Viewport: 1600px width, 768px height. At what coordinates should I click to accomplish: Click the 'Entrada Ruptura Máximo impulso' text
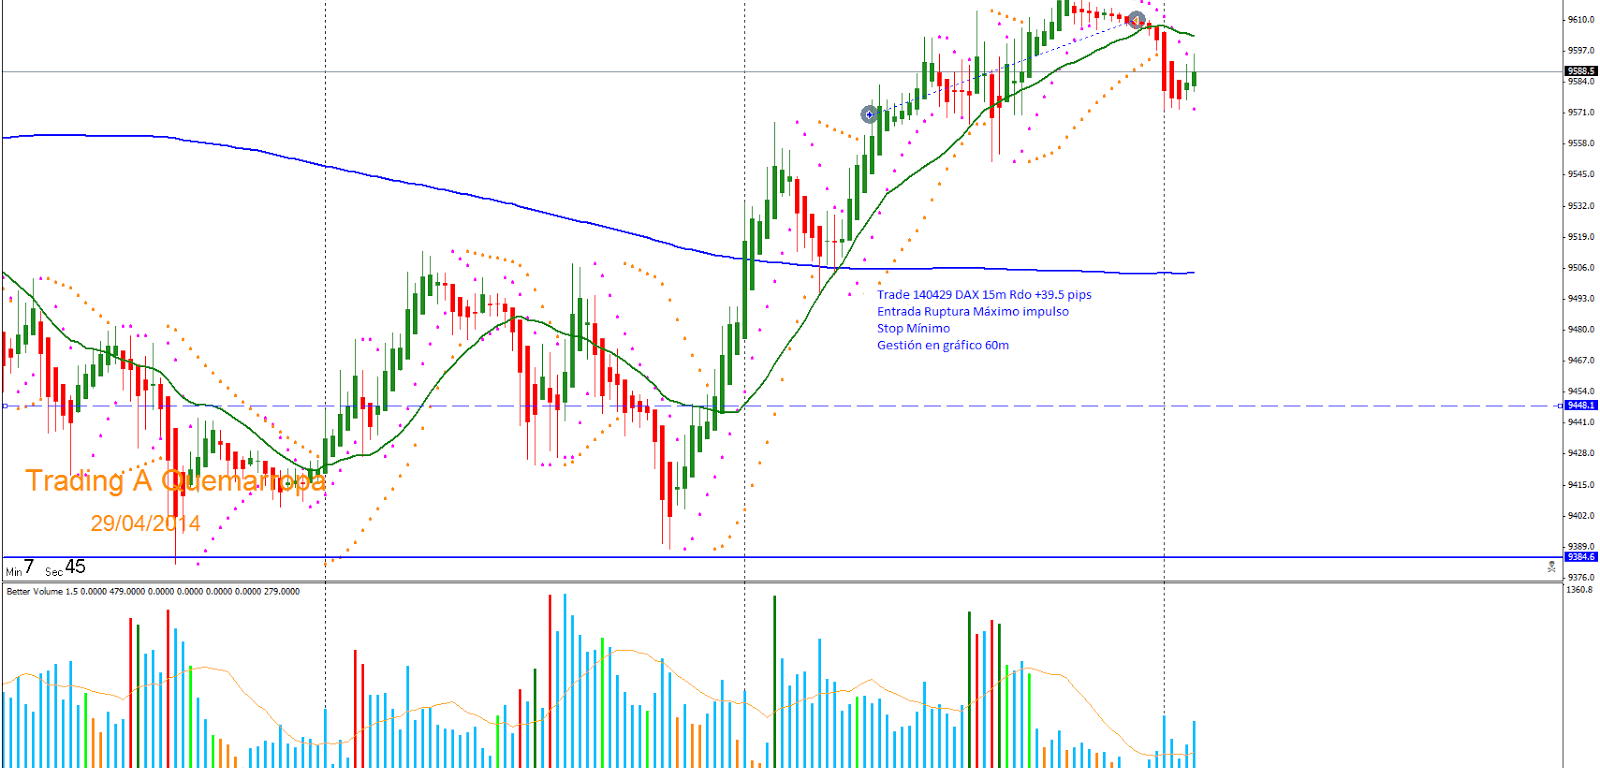click(972, 312)
